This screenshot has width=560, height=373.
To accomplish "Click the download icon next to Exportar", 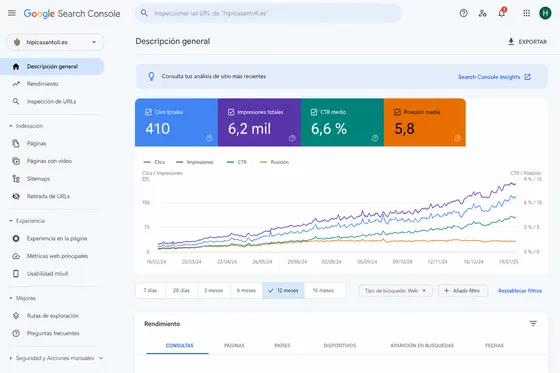I will [x=511, y=41].
